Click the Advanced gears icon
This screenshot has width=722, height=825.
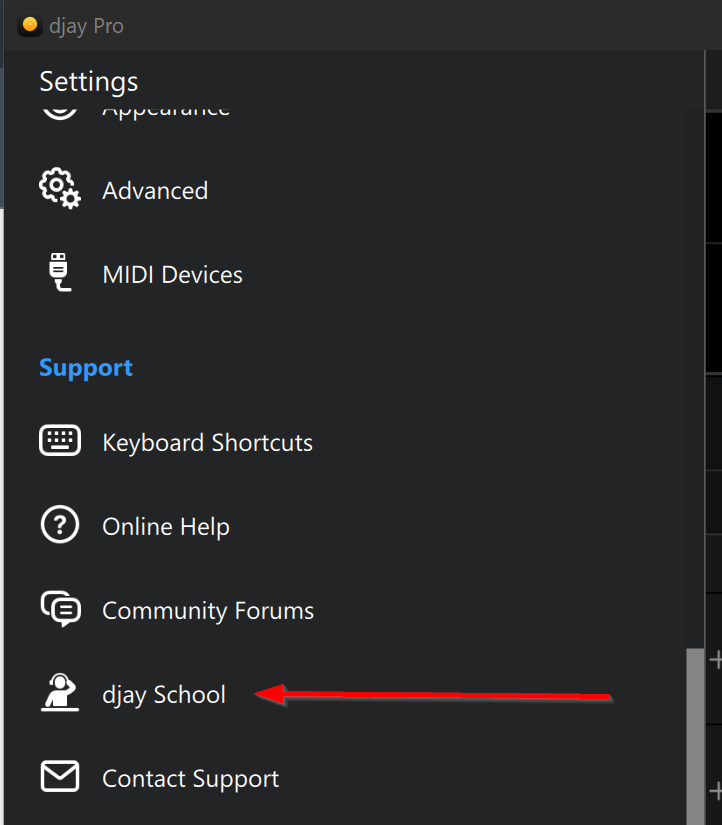(59, 190)
